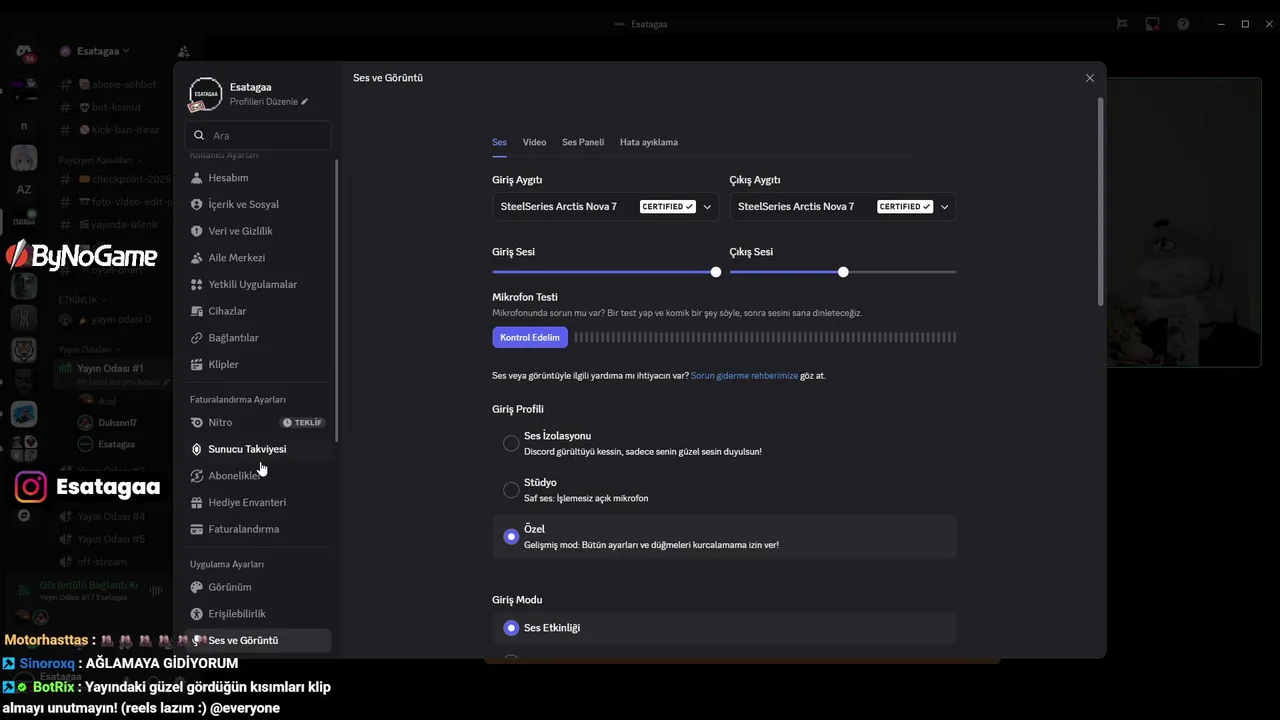
Task: Open the inbox icon in title bar
Action: pyautogui.click(x=1153, y=24)
